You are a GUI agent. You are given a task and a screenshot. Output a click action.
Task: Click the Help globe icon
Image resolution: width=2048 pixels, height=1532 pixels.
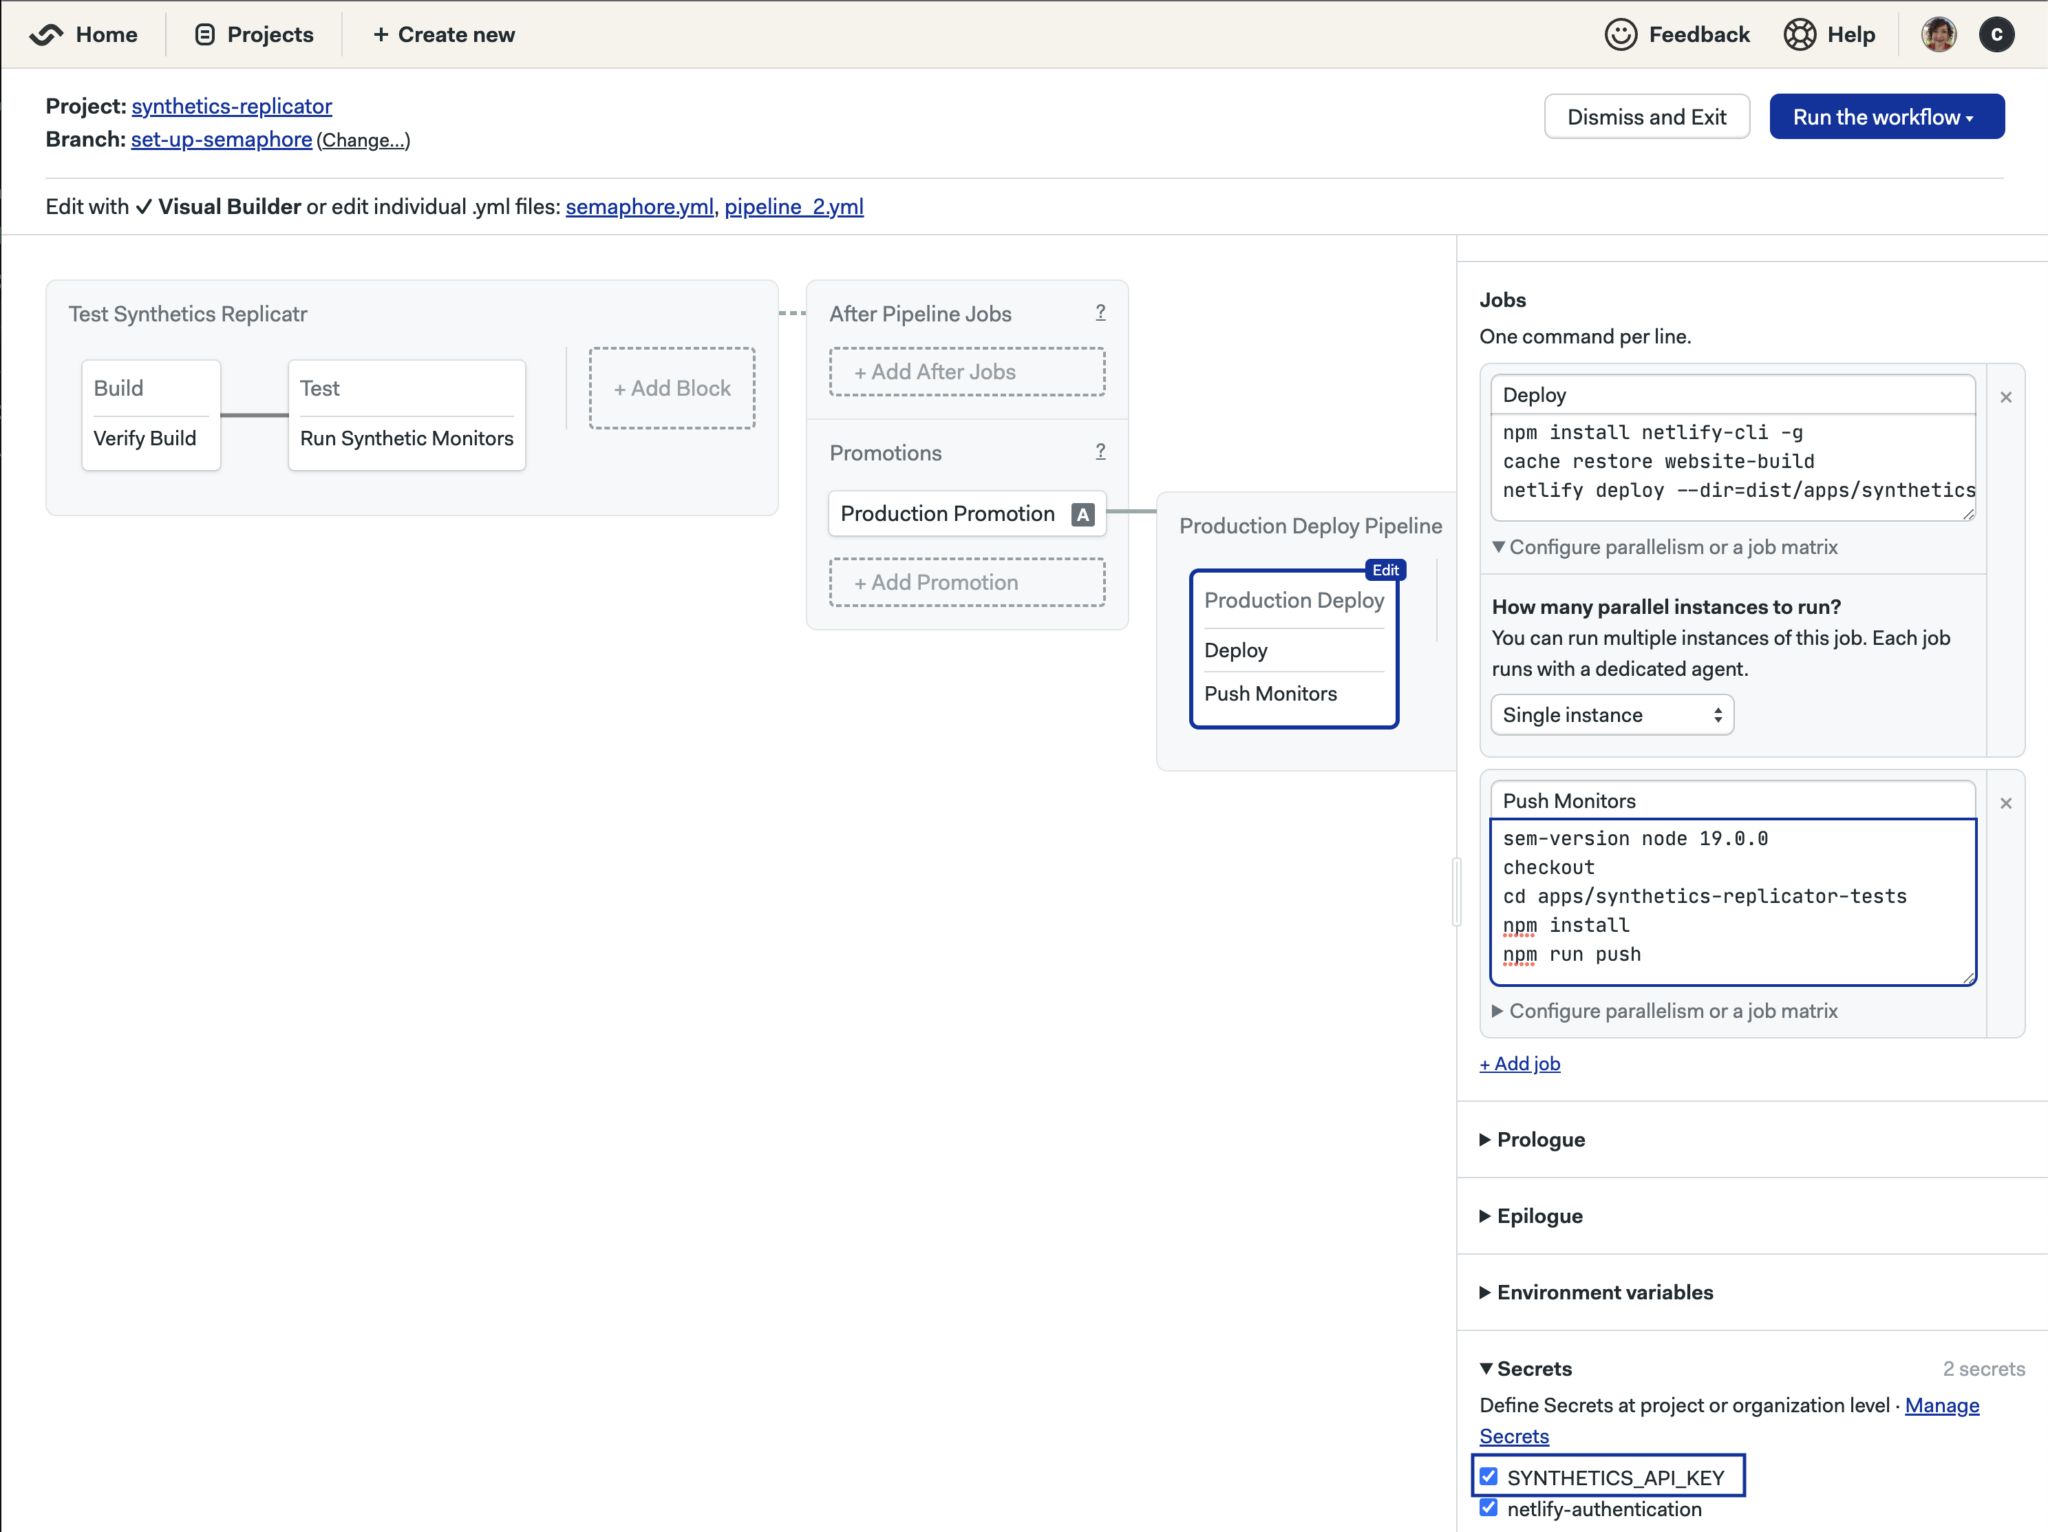[x=1802, y=33]
